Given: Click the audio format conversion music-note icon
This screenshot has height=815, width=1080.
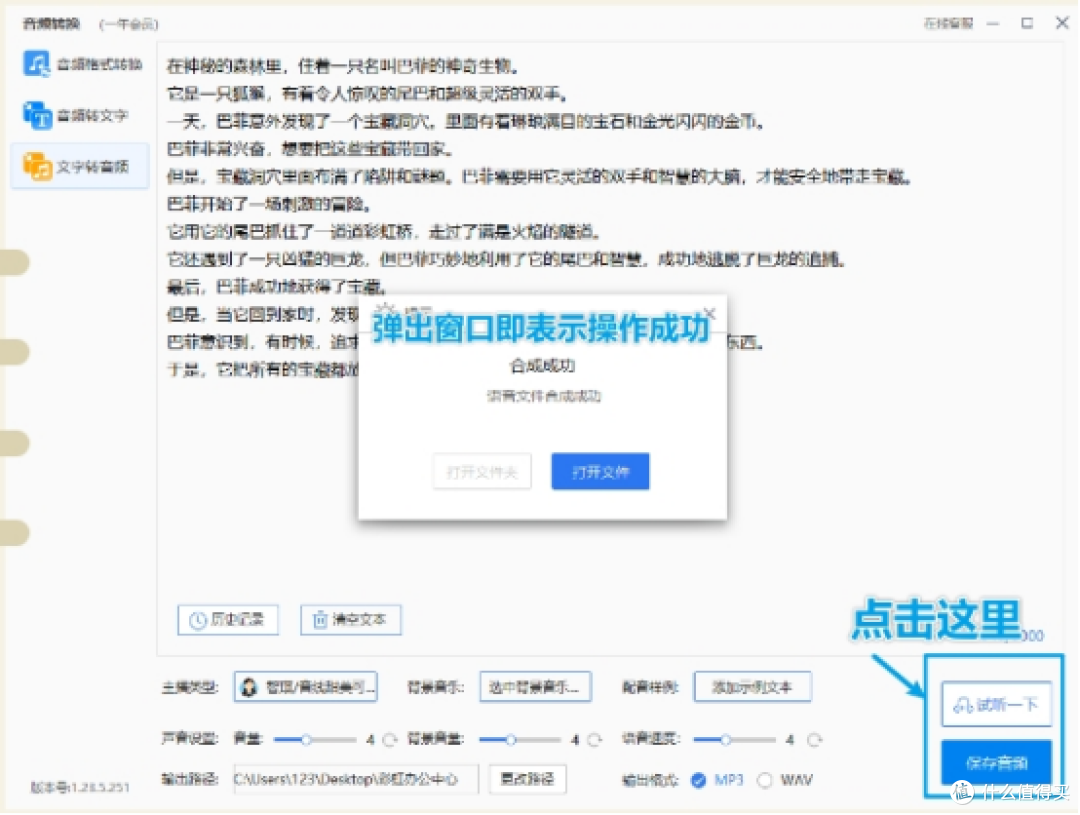Looking at the screenshot, I should click(x=37, y=63).
